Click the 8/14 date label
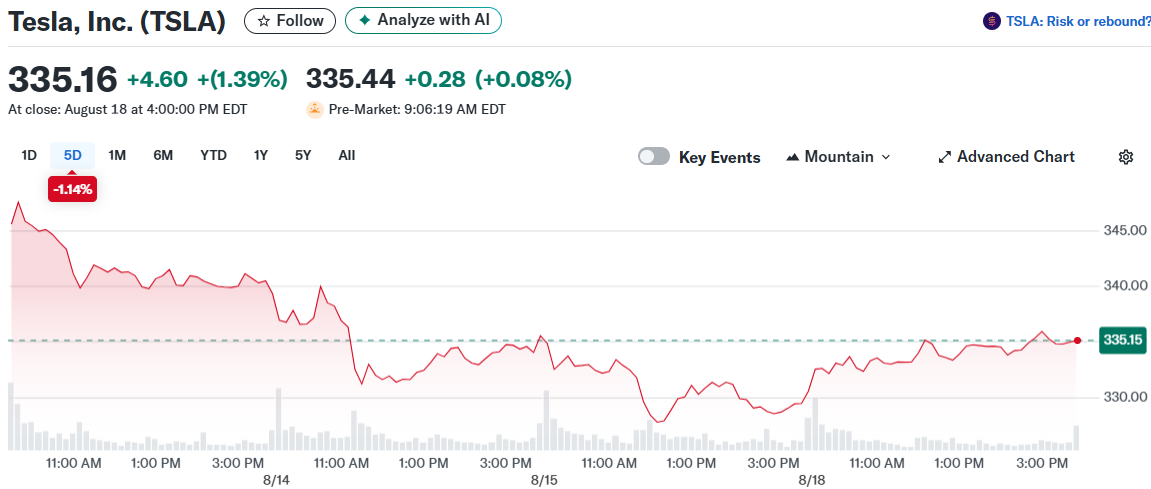The width and height of the screenshot is (1151, 489). click(277, 480)
